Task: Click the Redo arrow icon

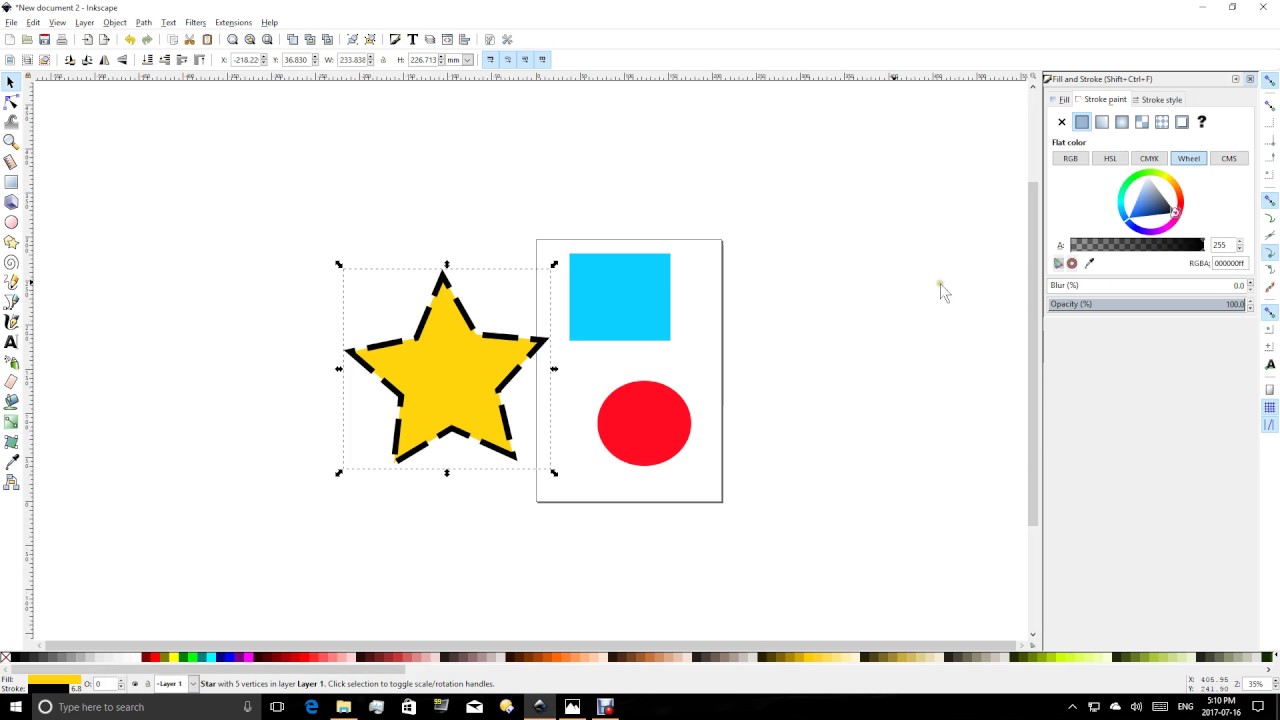Action: pos(147,40)
